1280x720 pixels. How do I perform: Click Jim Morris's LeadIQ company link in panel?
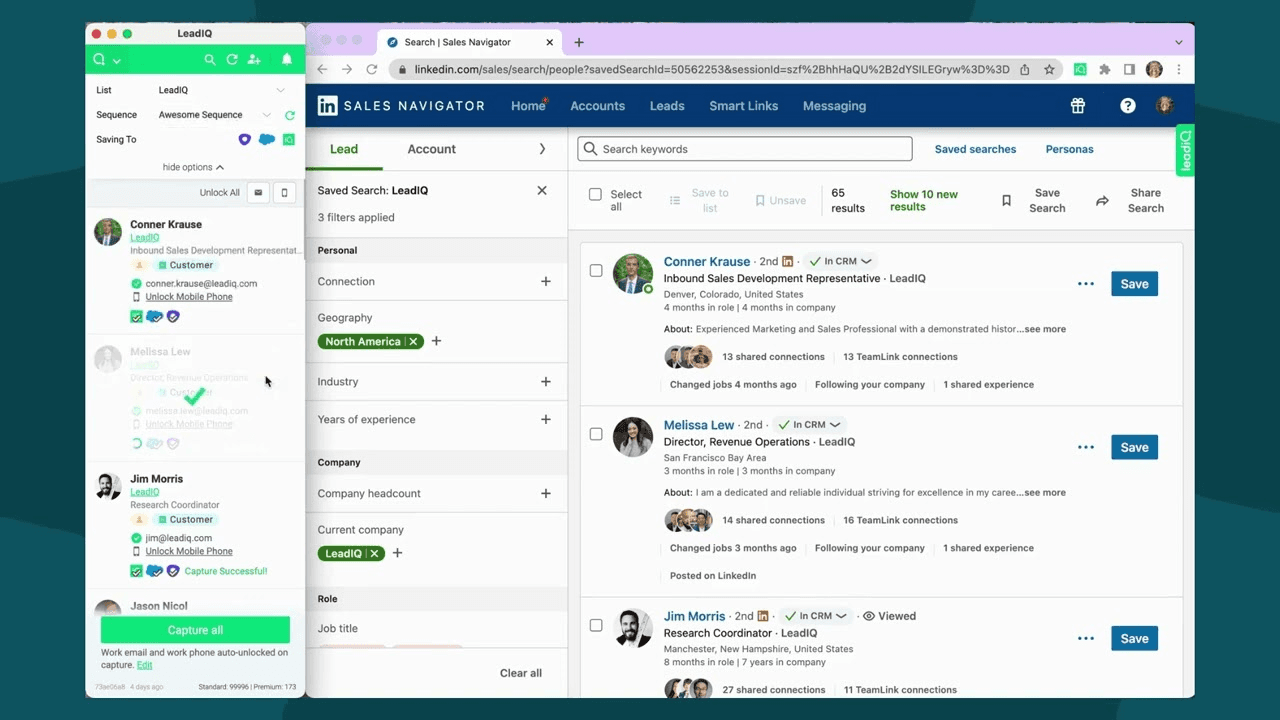(145, 492)
